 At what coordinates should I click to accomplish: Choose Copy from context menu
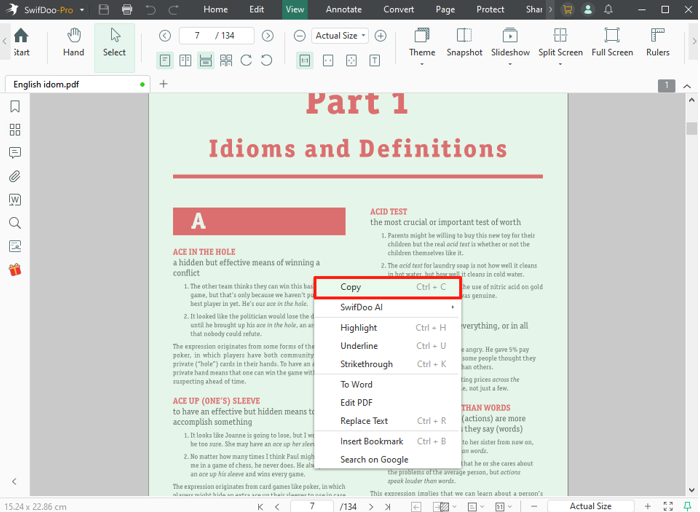coord(388,287)
